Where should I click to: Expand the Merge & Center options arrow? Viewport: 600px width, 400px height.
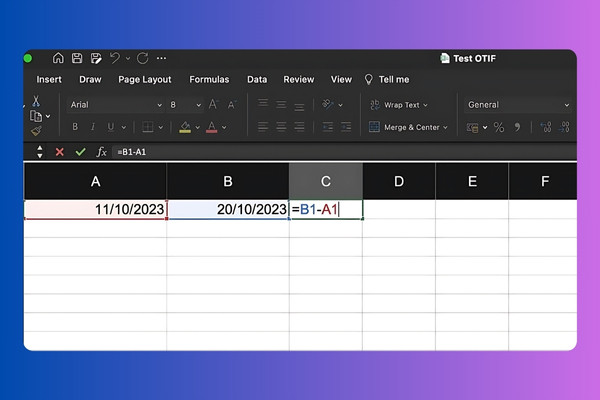tap(445, 128)
